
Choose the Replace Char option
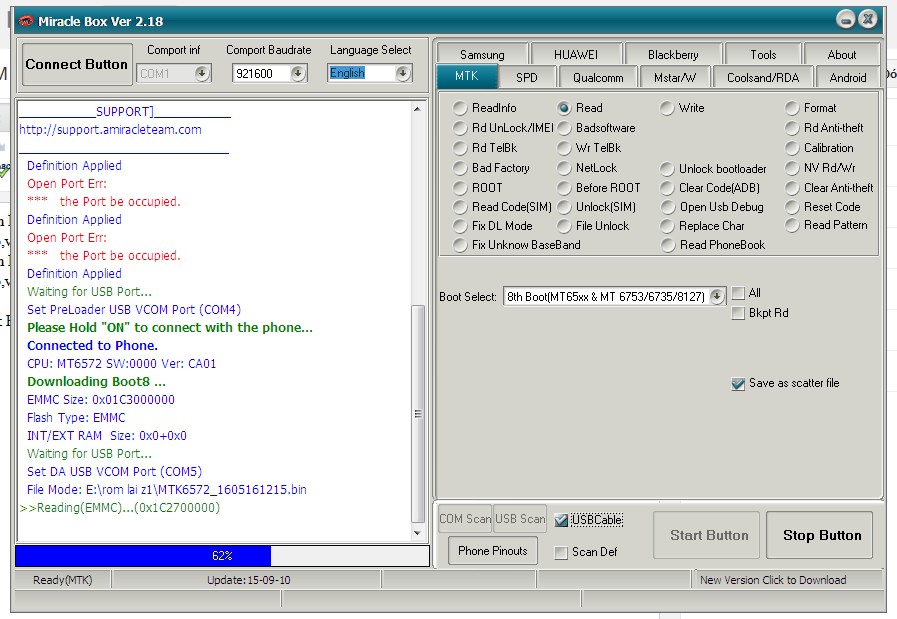click(x=666, y=227)
